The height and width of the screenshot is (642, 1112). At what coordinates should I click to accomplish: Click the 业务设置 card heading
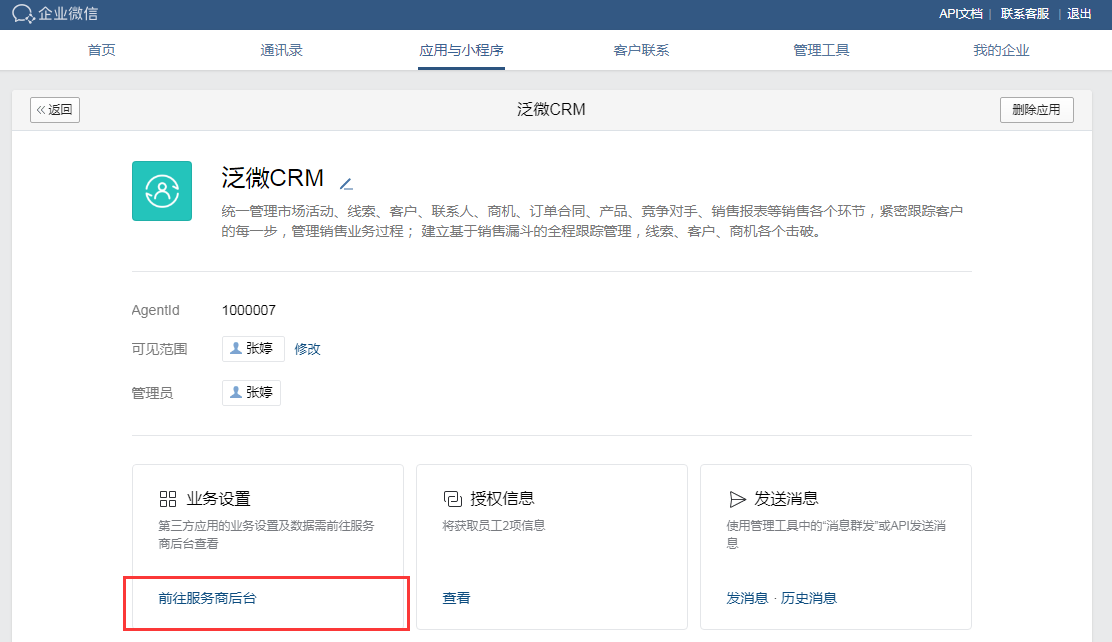[x=218, y=499]
